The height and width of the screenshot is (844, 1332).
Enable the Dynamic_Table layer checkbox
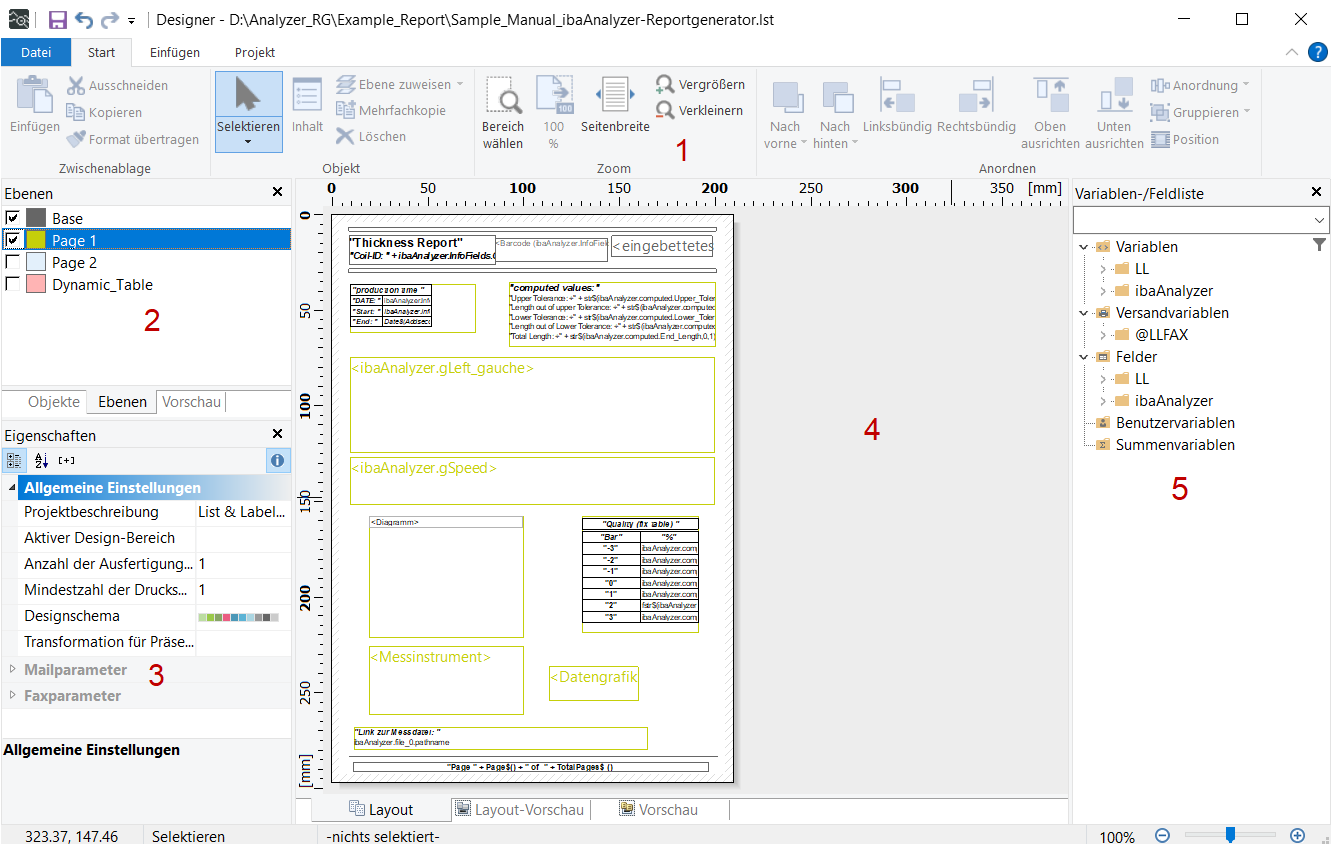[x=13, y=284]
